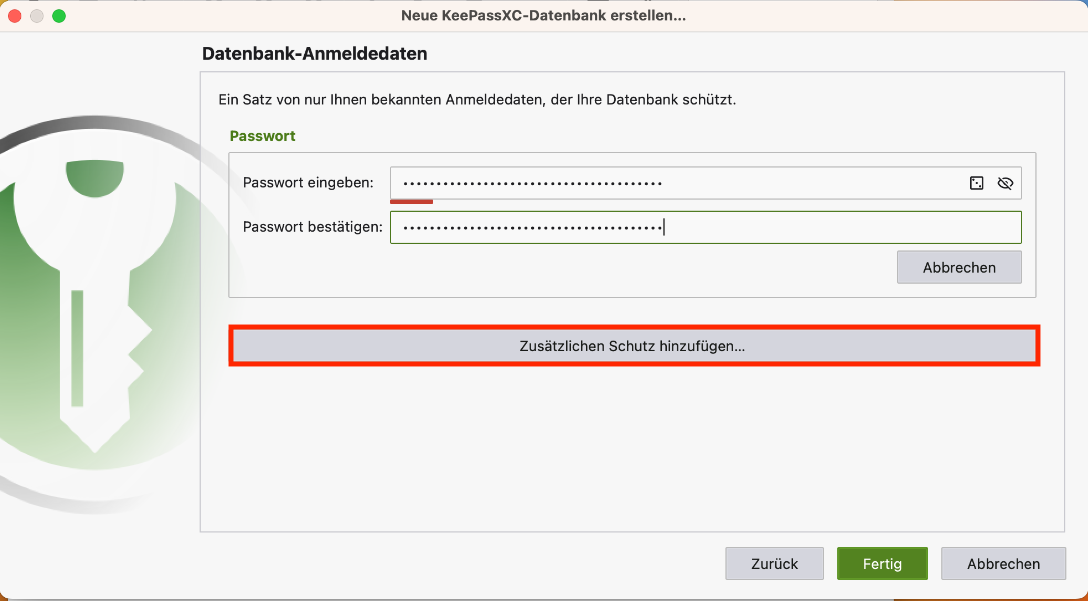The height and width of the screenshot is (601, 1088).
Task: Toggle password visibility with the eye icon
Action: point(1006,183)
